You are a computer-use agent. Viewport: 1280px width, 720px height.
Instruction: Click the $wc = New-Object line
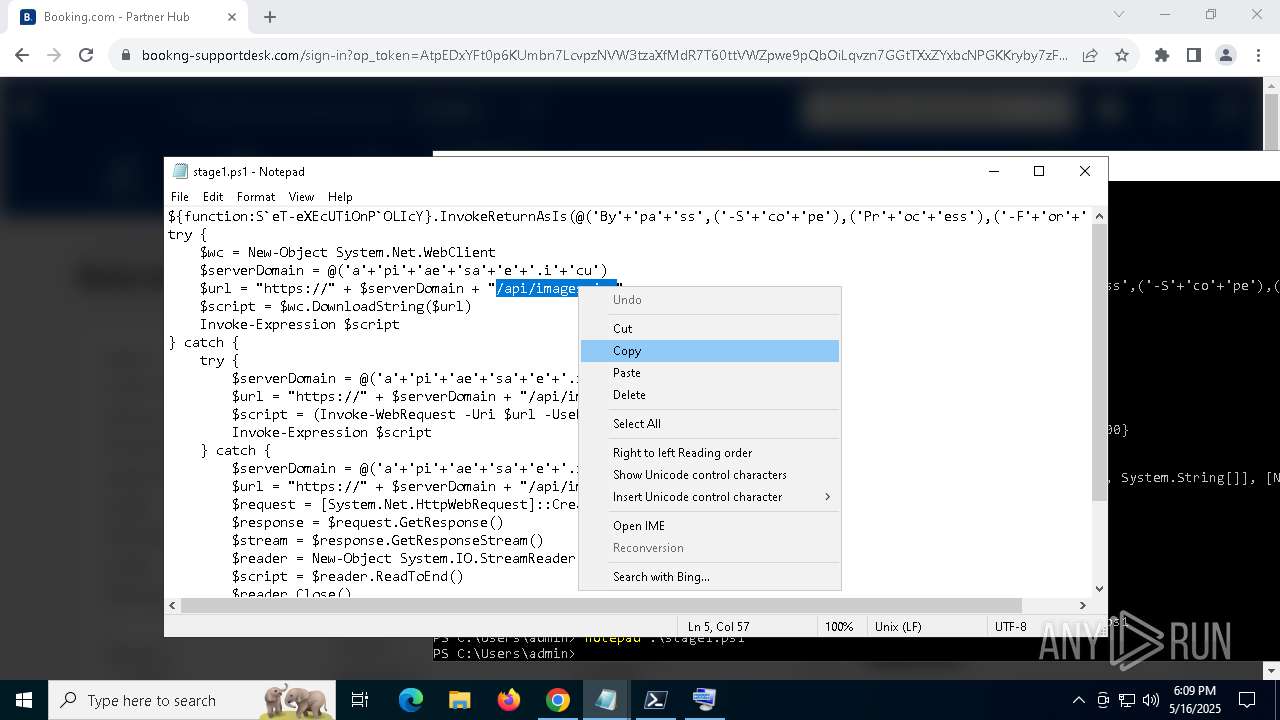point(347,252)
